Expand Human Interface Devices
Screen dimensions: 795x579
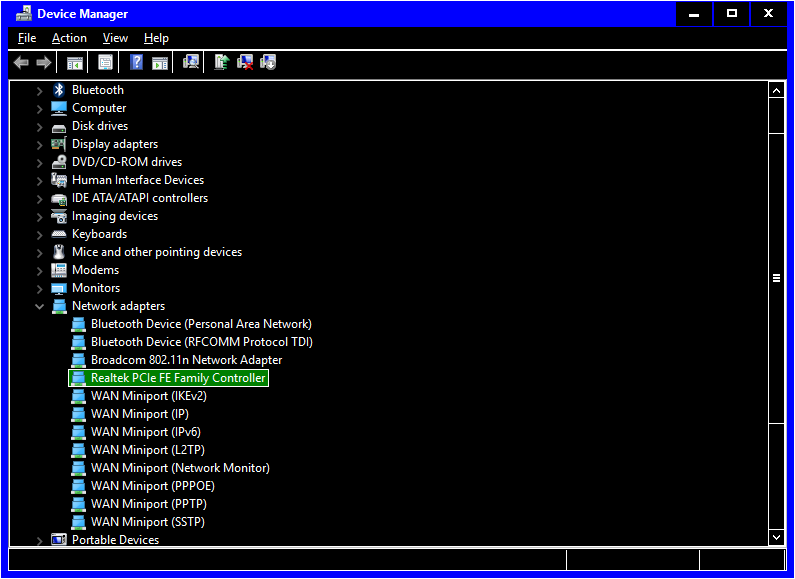[x=40, y=180]
